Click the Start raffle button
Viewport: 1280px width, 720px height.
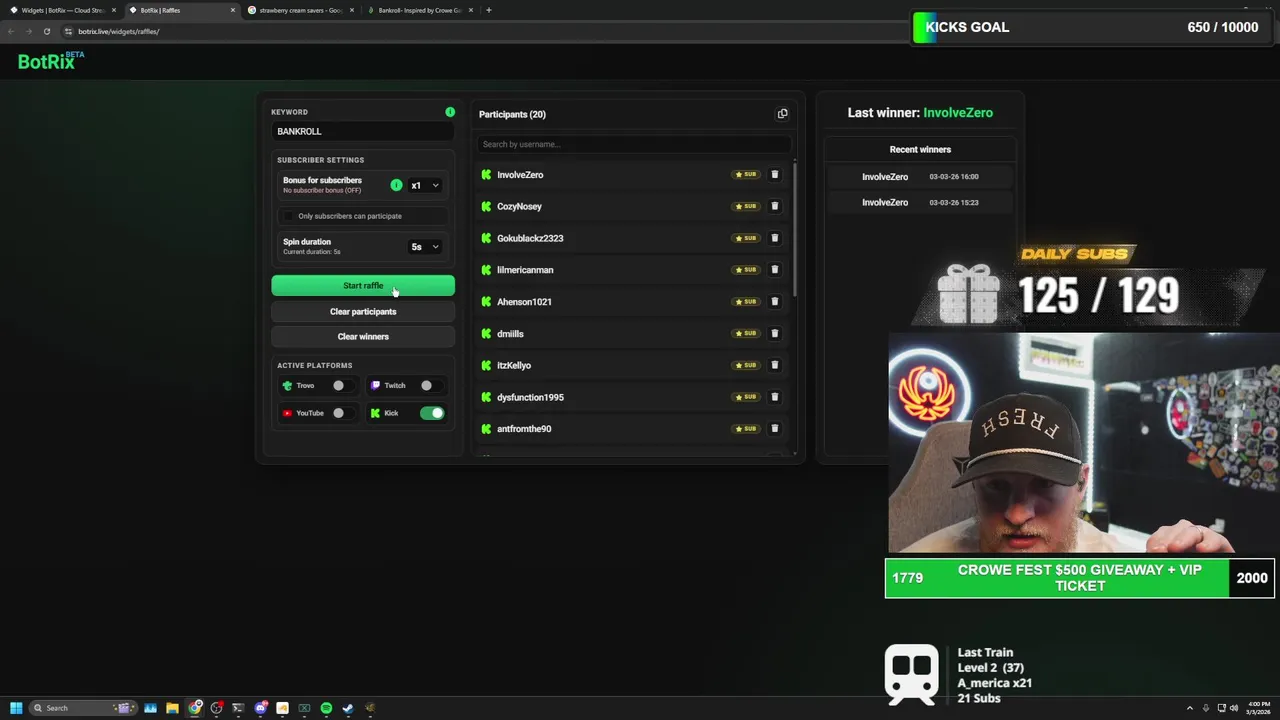(x=363, y=286)
